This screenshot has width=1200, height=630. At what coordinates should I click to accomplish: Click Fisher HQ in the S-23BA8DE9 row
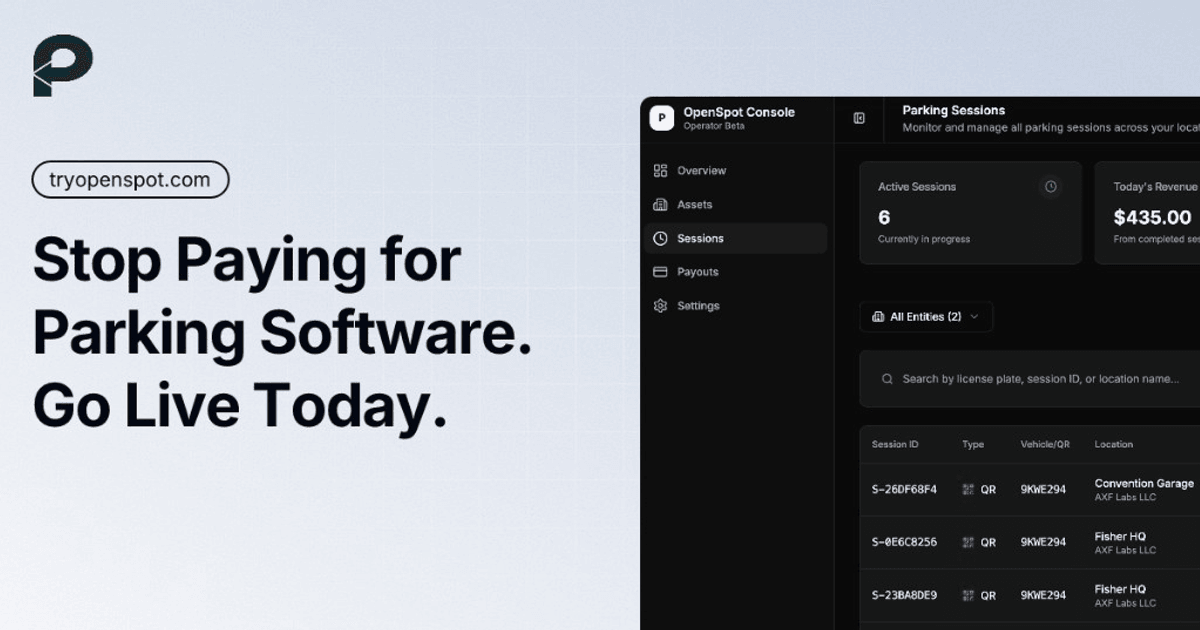pyautogui.click(x=1120, y=590)
